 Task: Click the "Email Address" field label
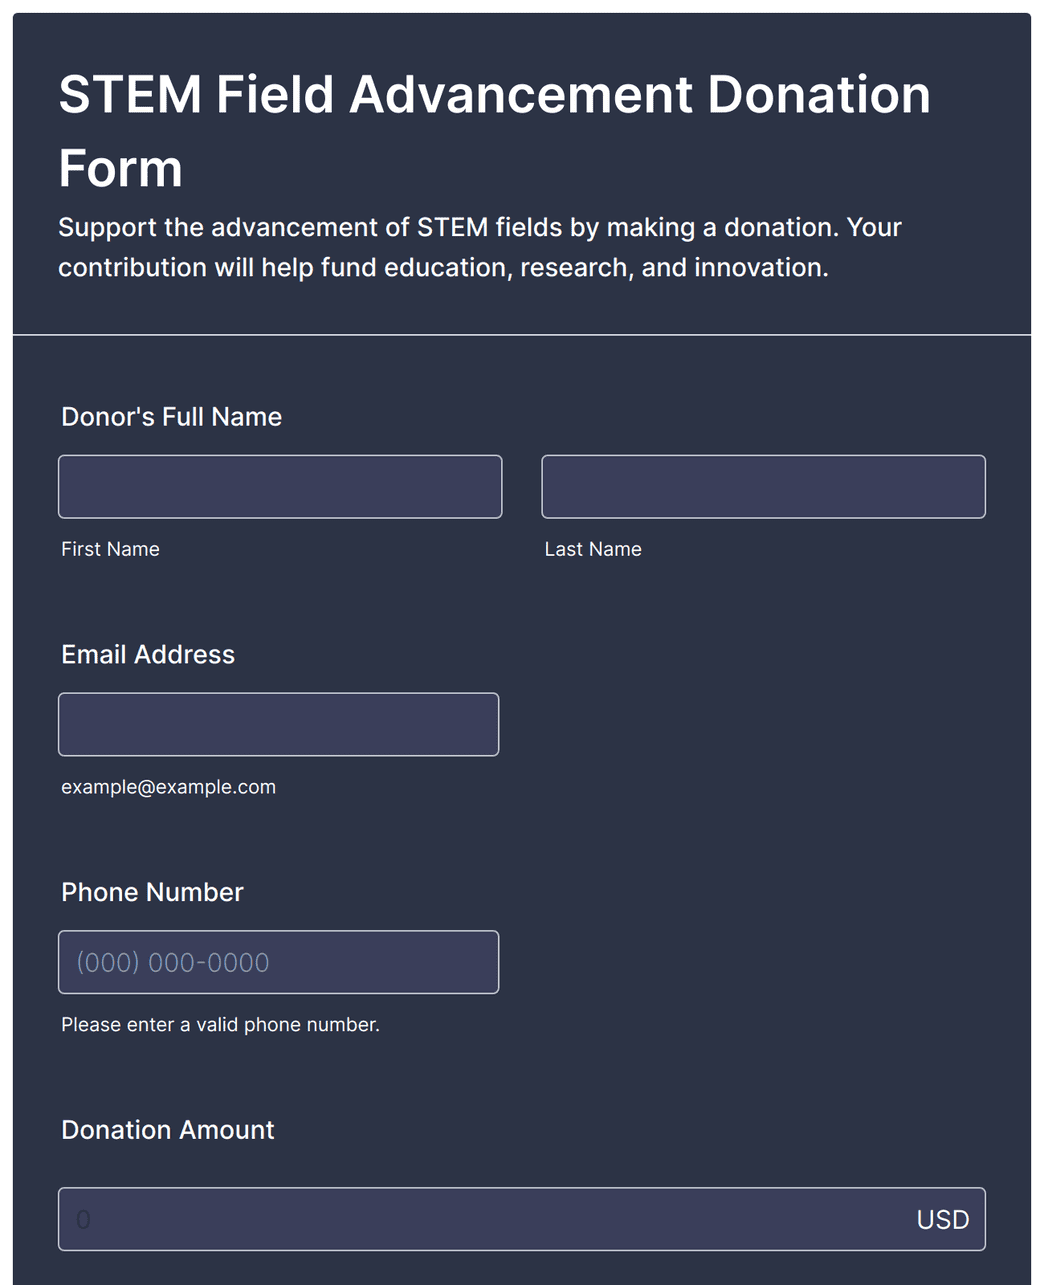click(148, 655)
